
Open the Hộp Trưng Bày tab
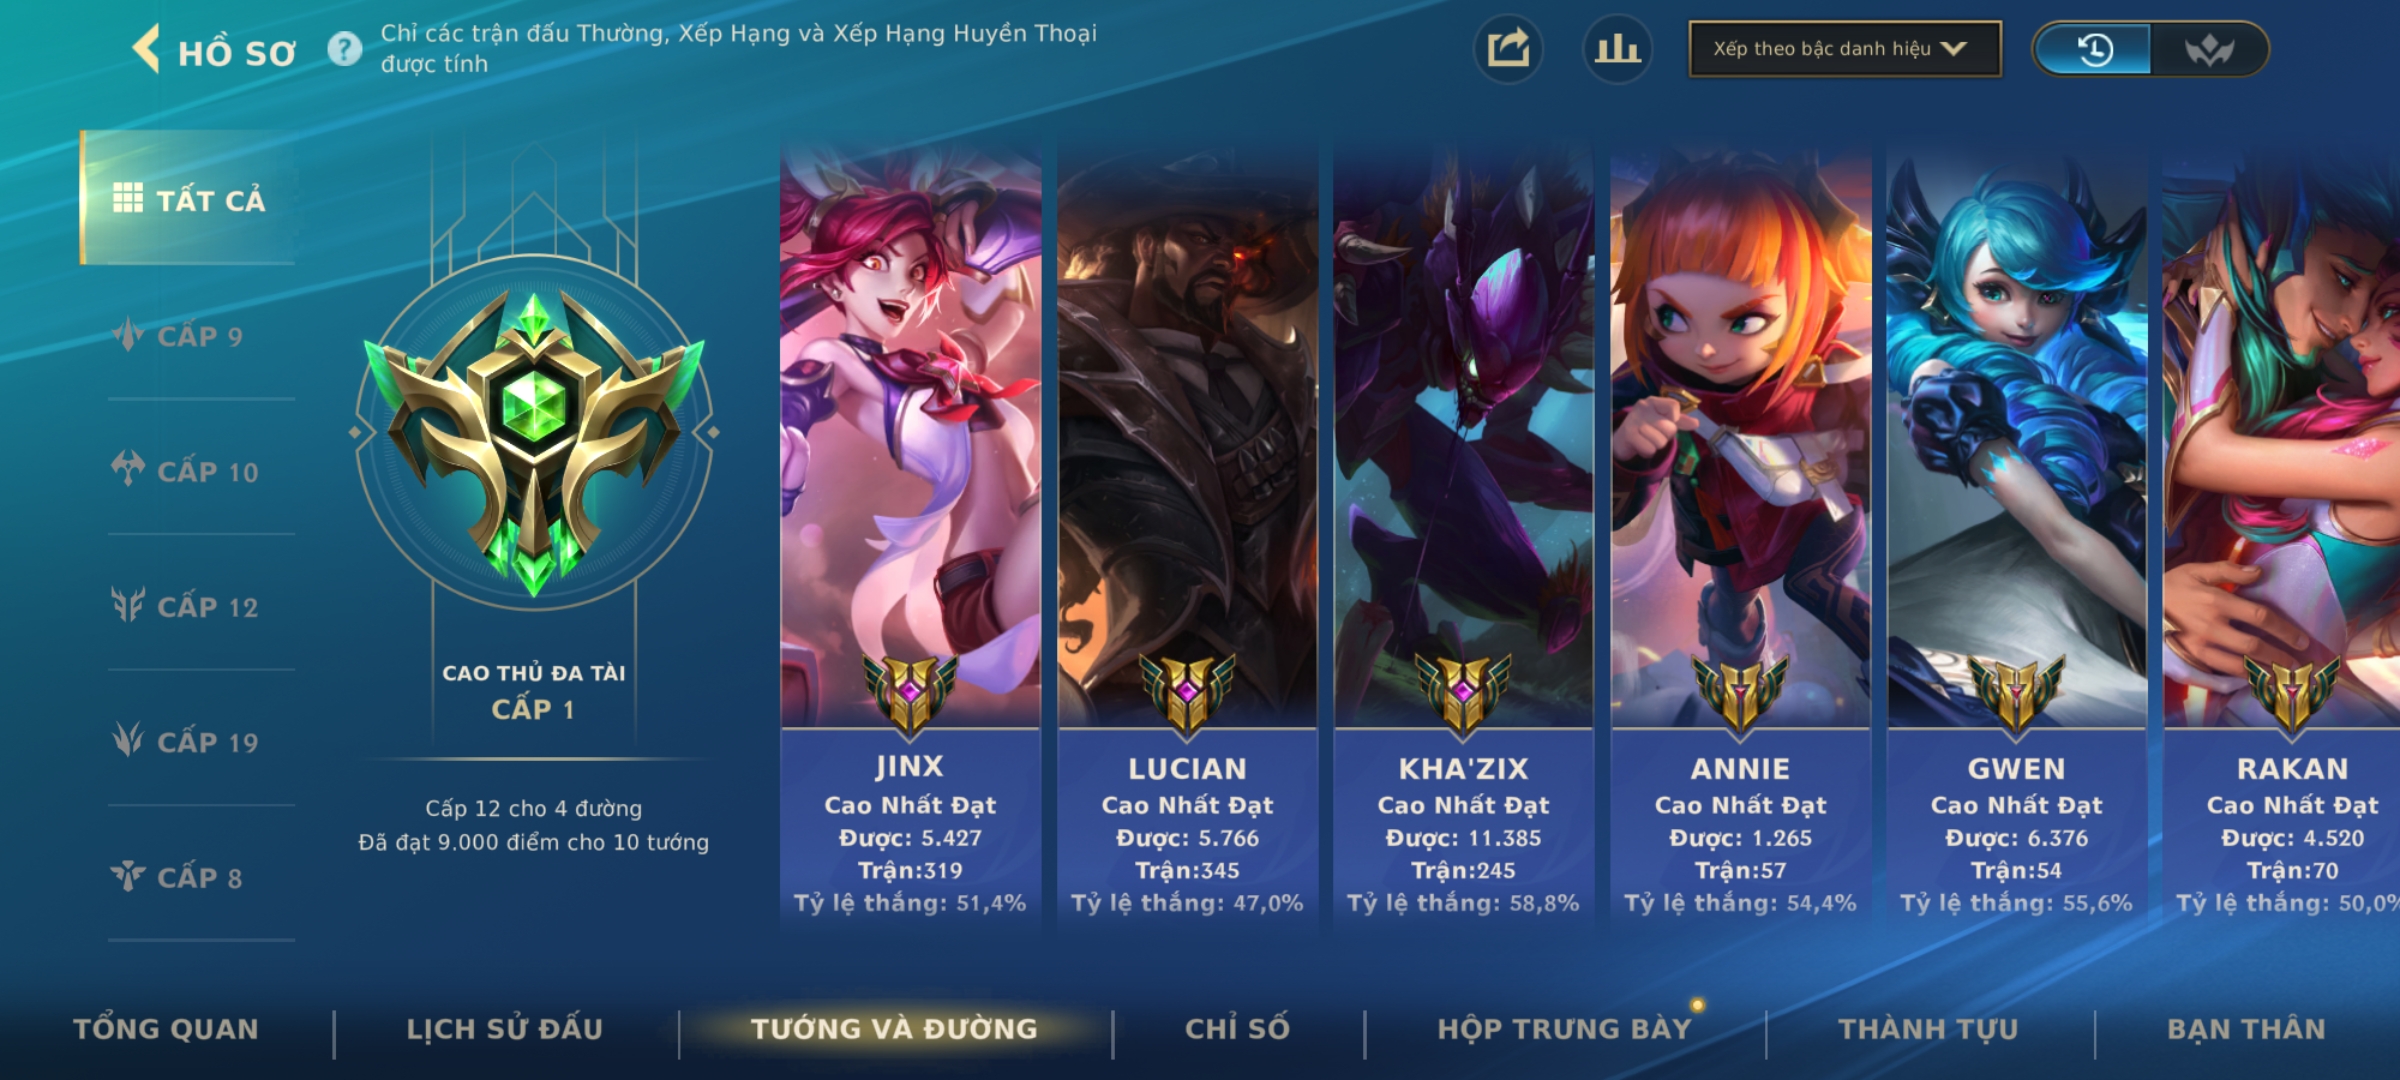[x=1565, y=1029]
